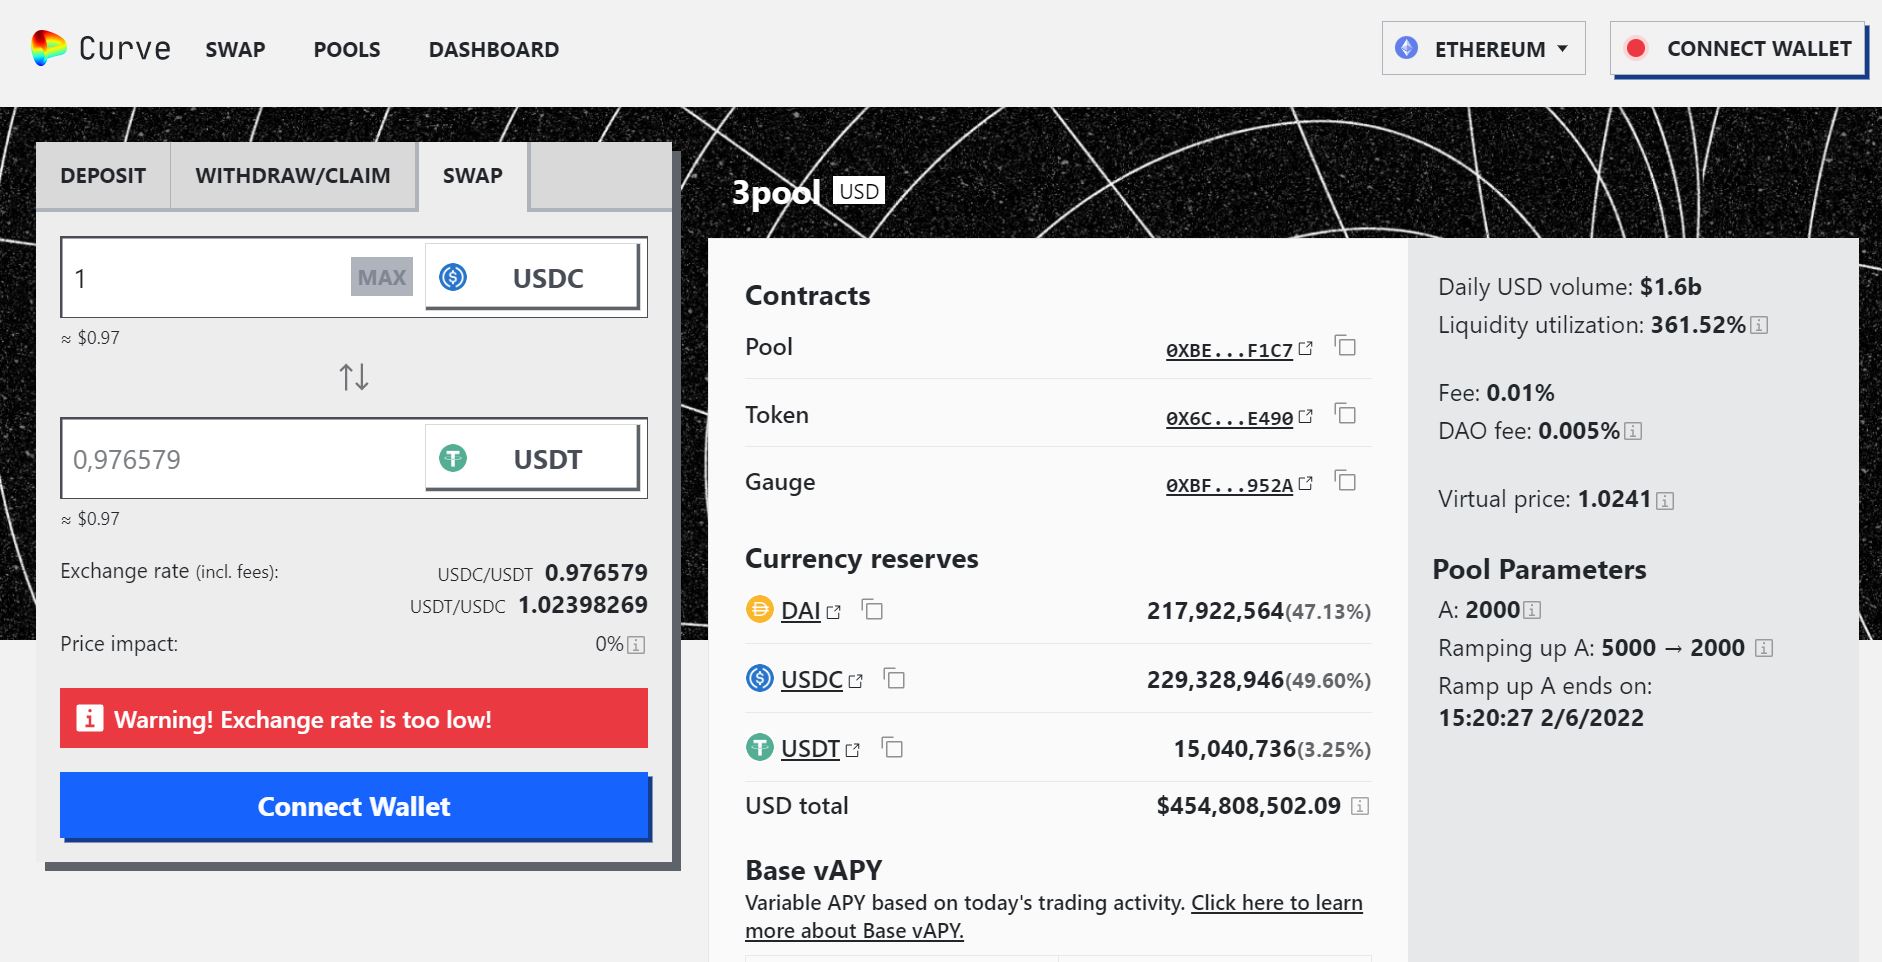Copy the DAI token address

[873, 609]
